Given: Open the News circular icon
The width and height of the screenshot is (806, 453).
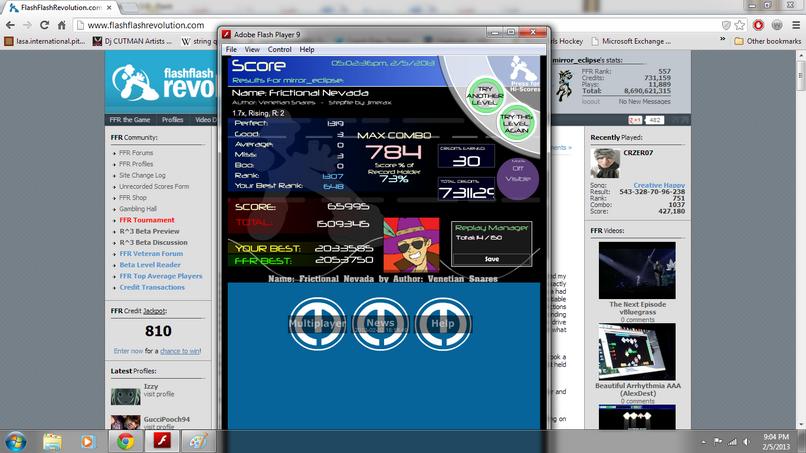Looking at the screenshot, I should coord(380,323).
